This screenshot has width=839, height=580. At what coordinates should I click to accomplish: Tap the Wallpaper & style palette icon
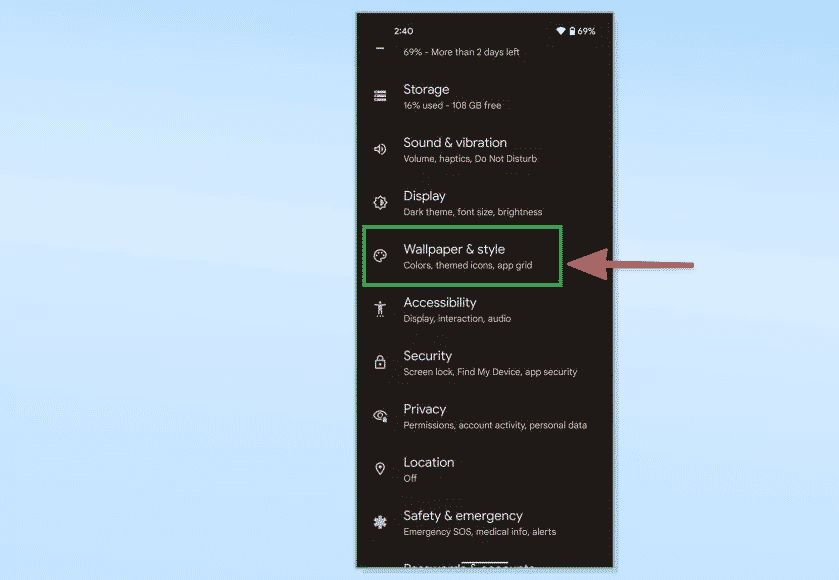point(380,256)
